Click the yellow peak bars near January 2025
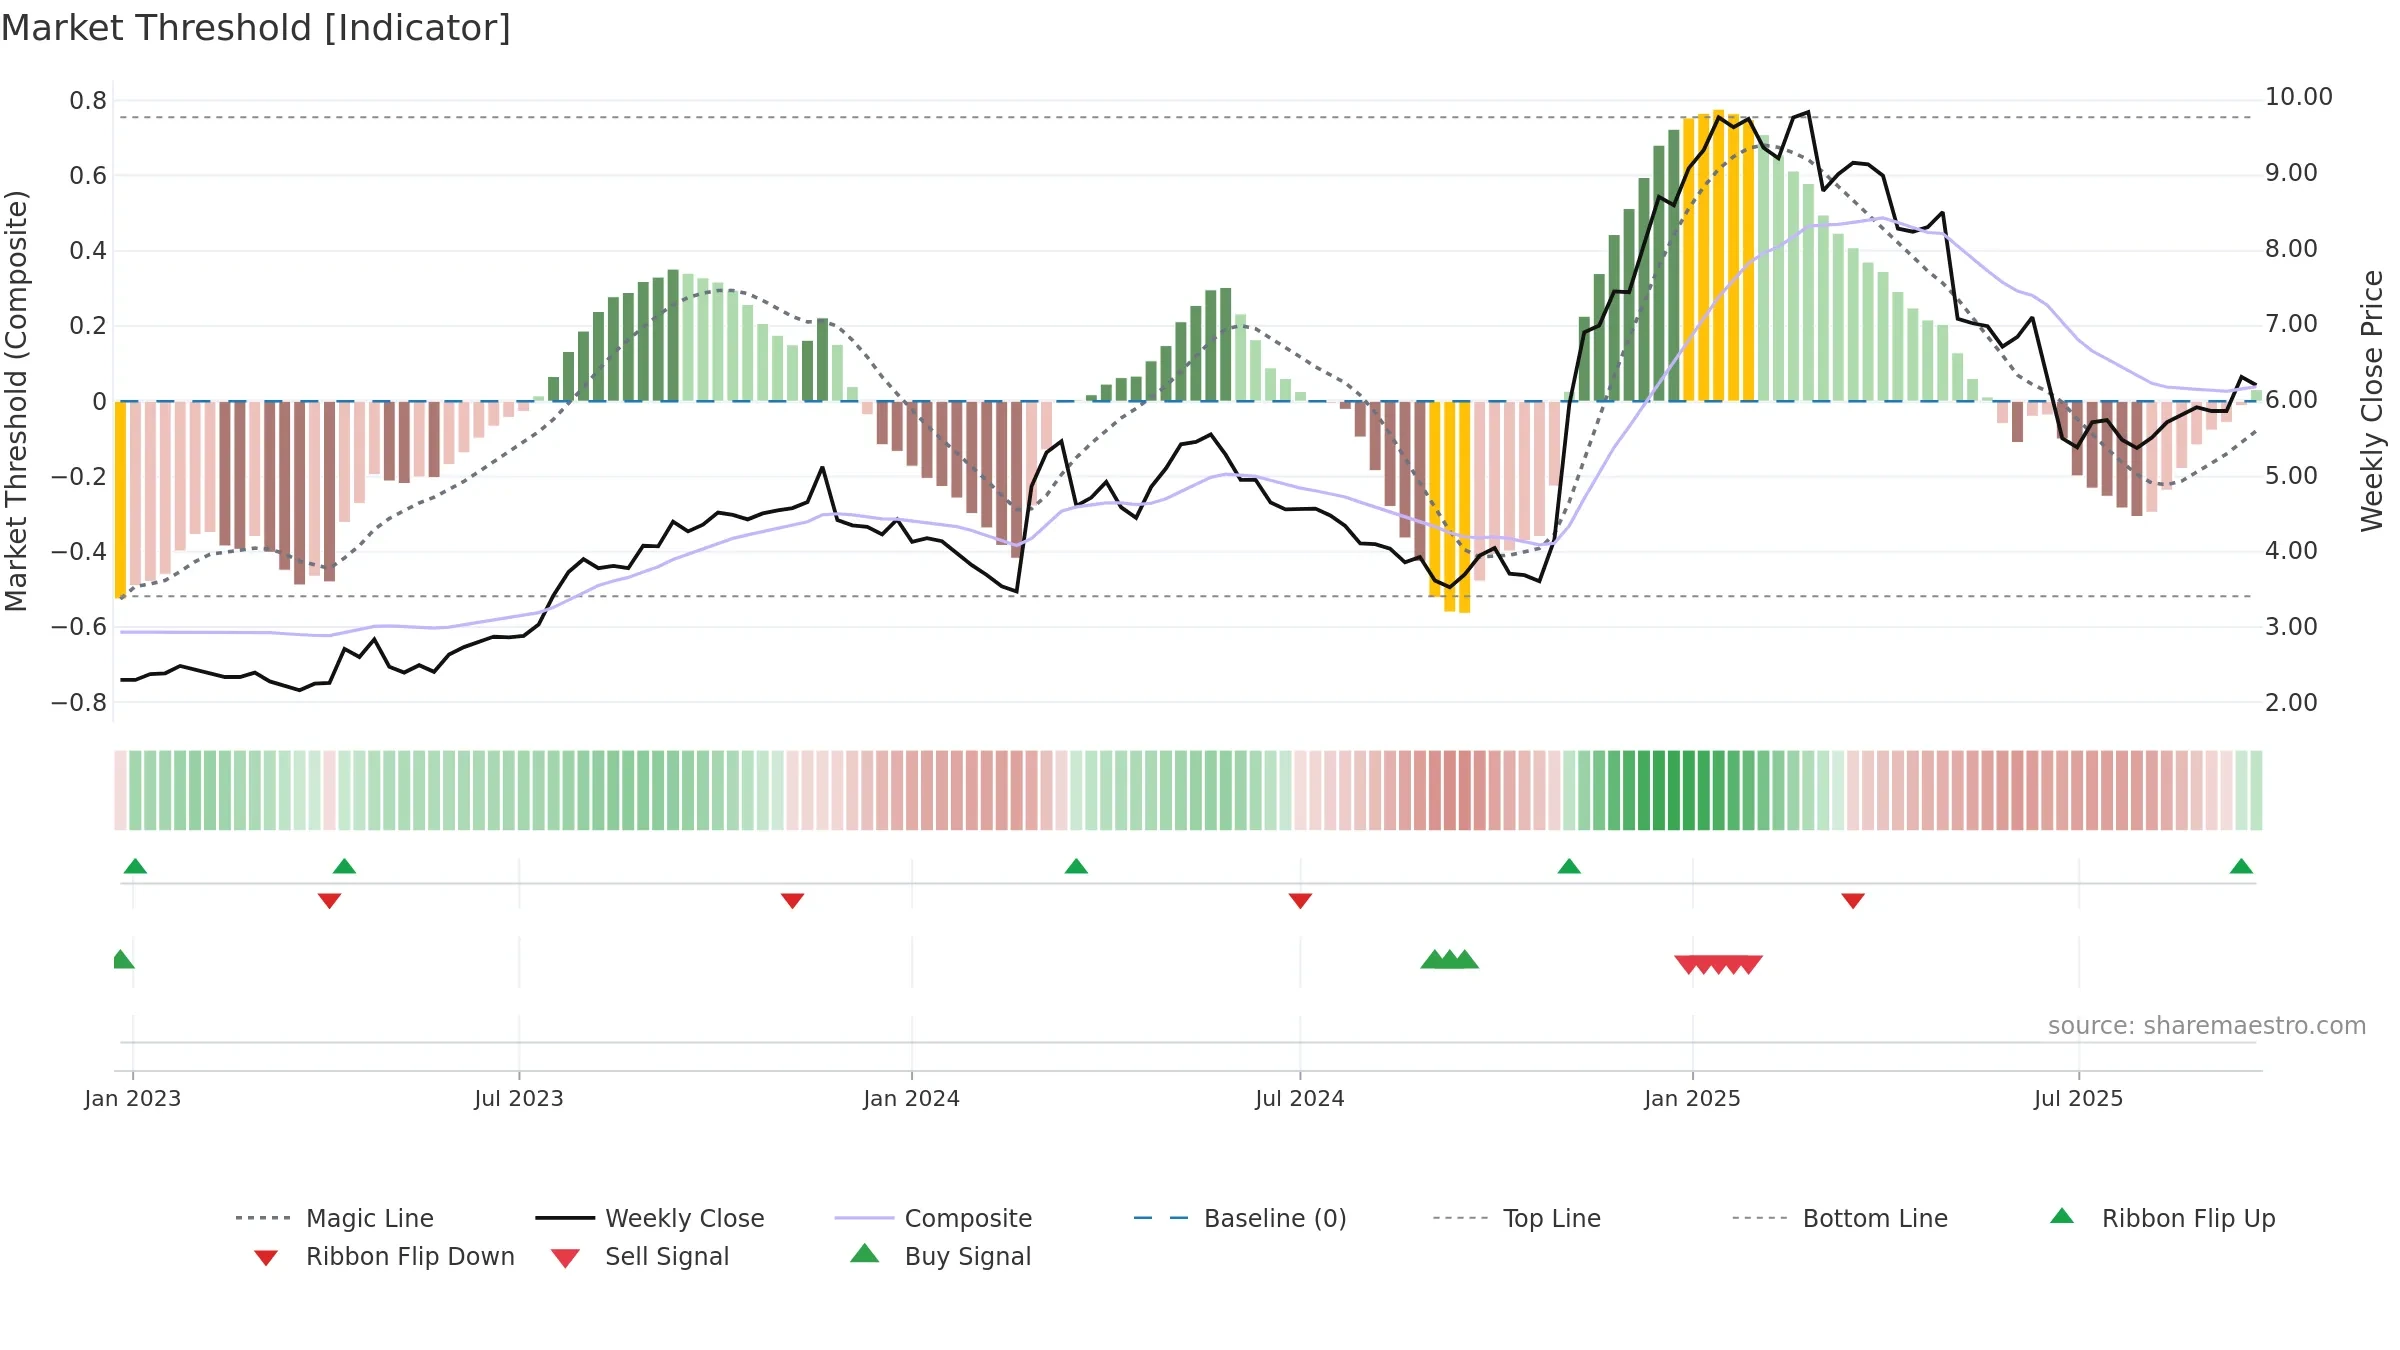 pyautogui.click(x=1719, y=256)
